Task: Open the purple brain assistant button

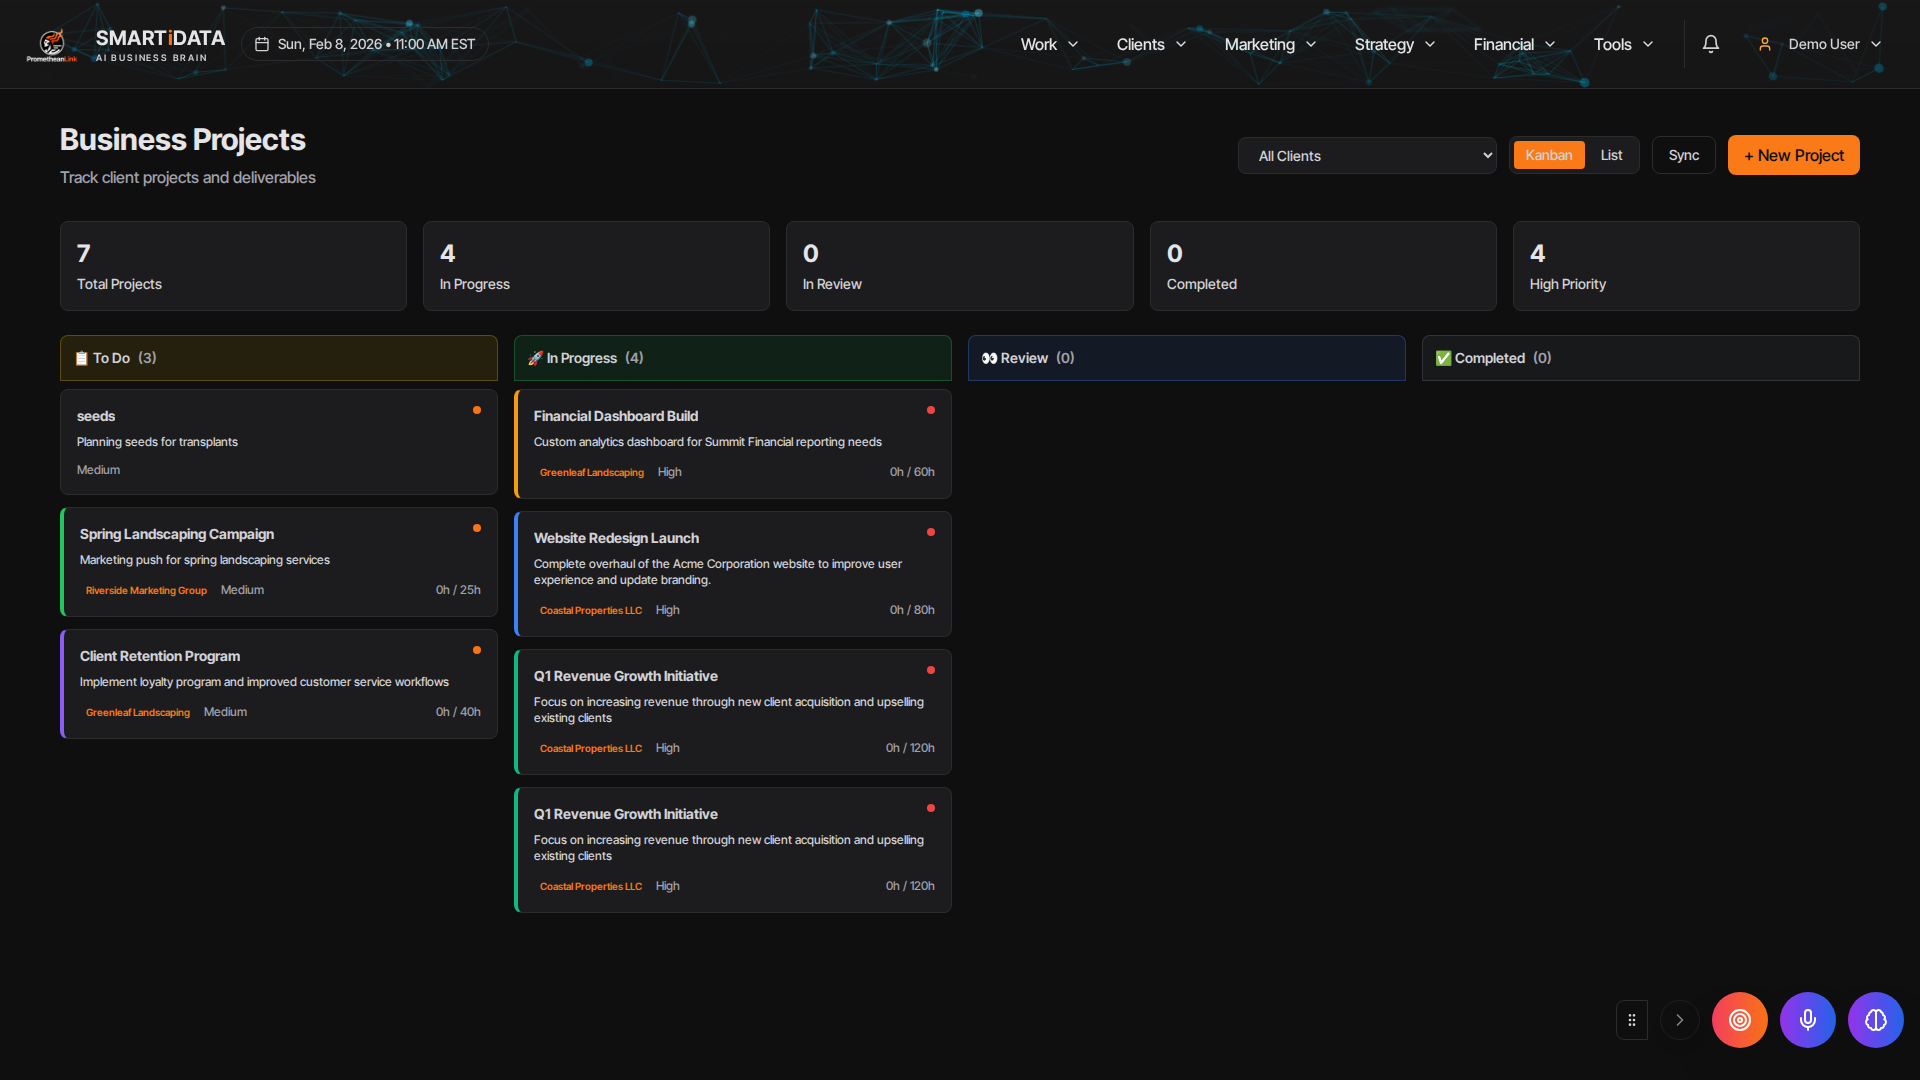Action: (1875, 1020)
